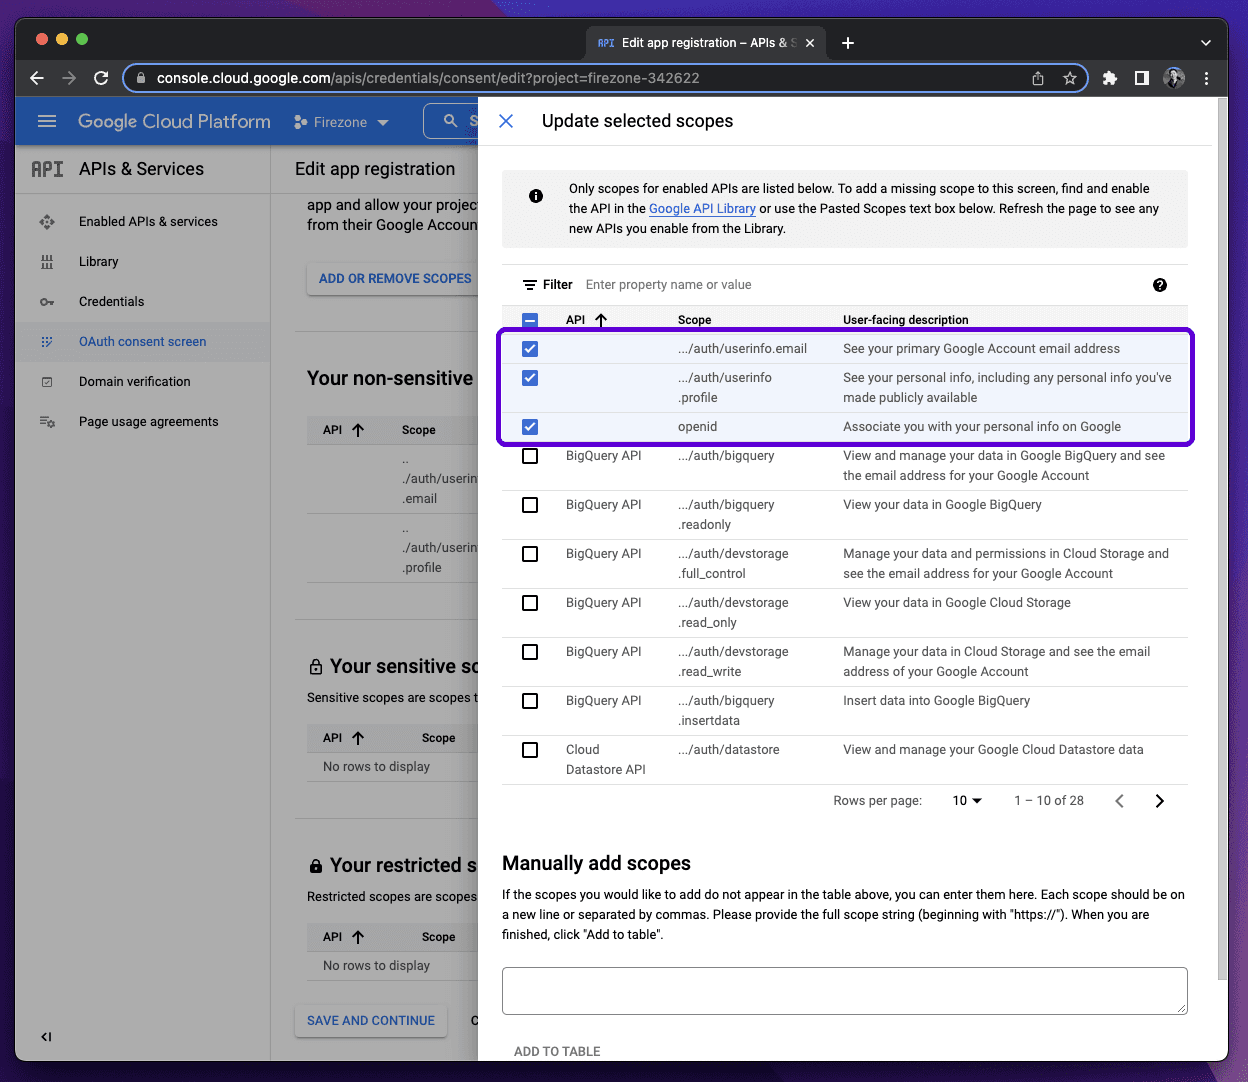Image resolution: width=1248 pixels, height=1082 pixels.
Task: Open Chrome's tab search chevron dropdown
Action: coord(1205,42)
